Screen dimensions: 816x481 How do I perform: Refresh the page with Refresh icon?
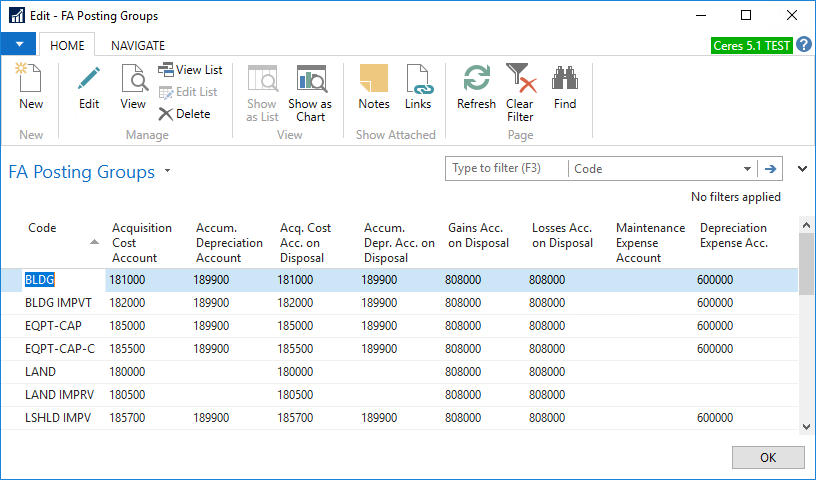476,80
